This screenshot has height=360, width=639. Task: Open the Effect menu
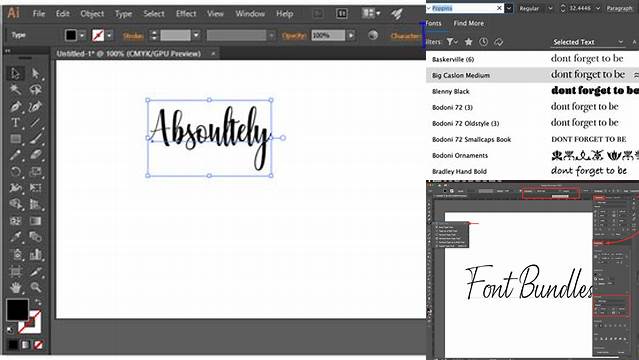click(x=186, y=13)
